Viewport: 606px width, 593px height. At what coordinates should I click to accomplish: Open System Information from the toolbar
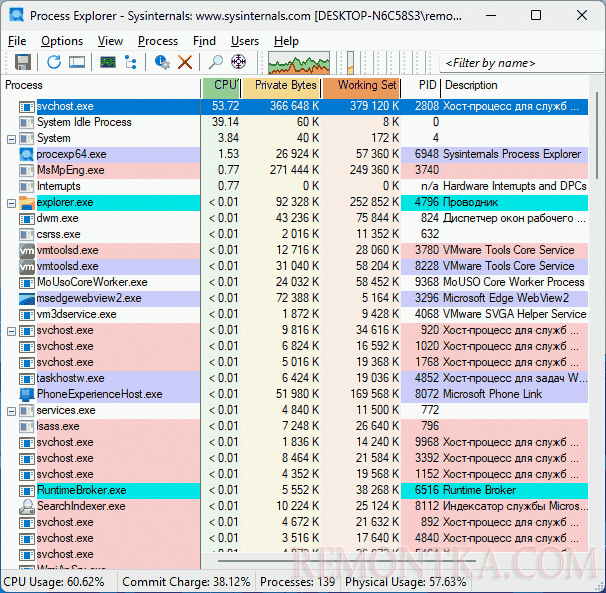pyautogui.click(x=108, y=62)
